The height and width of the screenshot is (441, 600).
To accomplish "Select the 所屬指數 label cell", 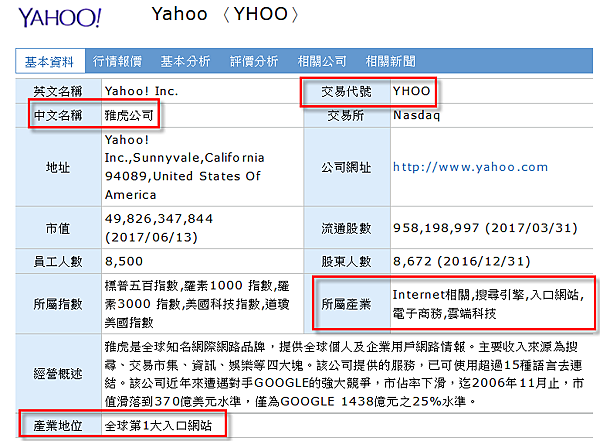I will pyautogui.click(x=58, y=304).
